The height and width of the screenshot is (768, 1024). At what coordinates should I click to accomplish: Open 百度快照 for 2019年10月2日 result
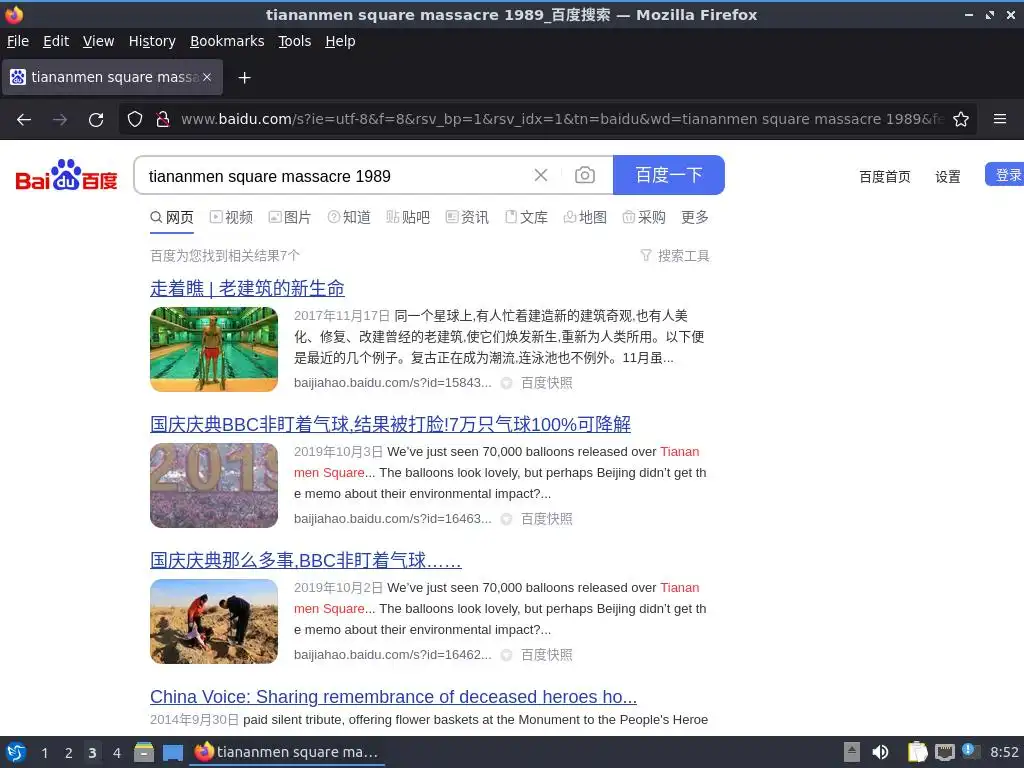547,654
